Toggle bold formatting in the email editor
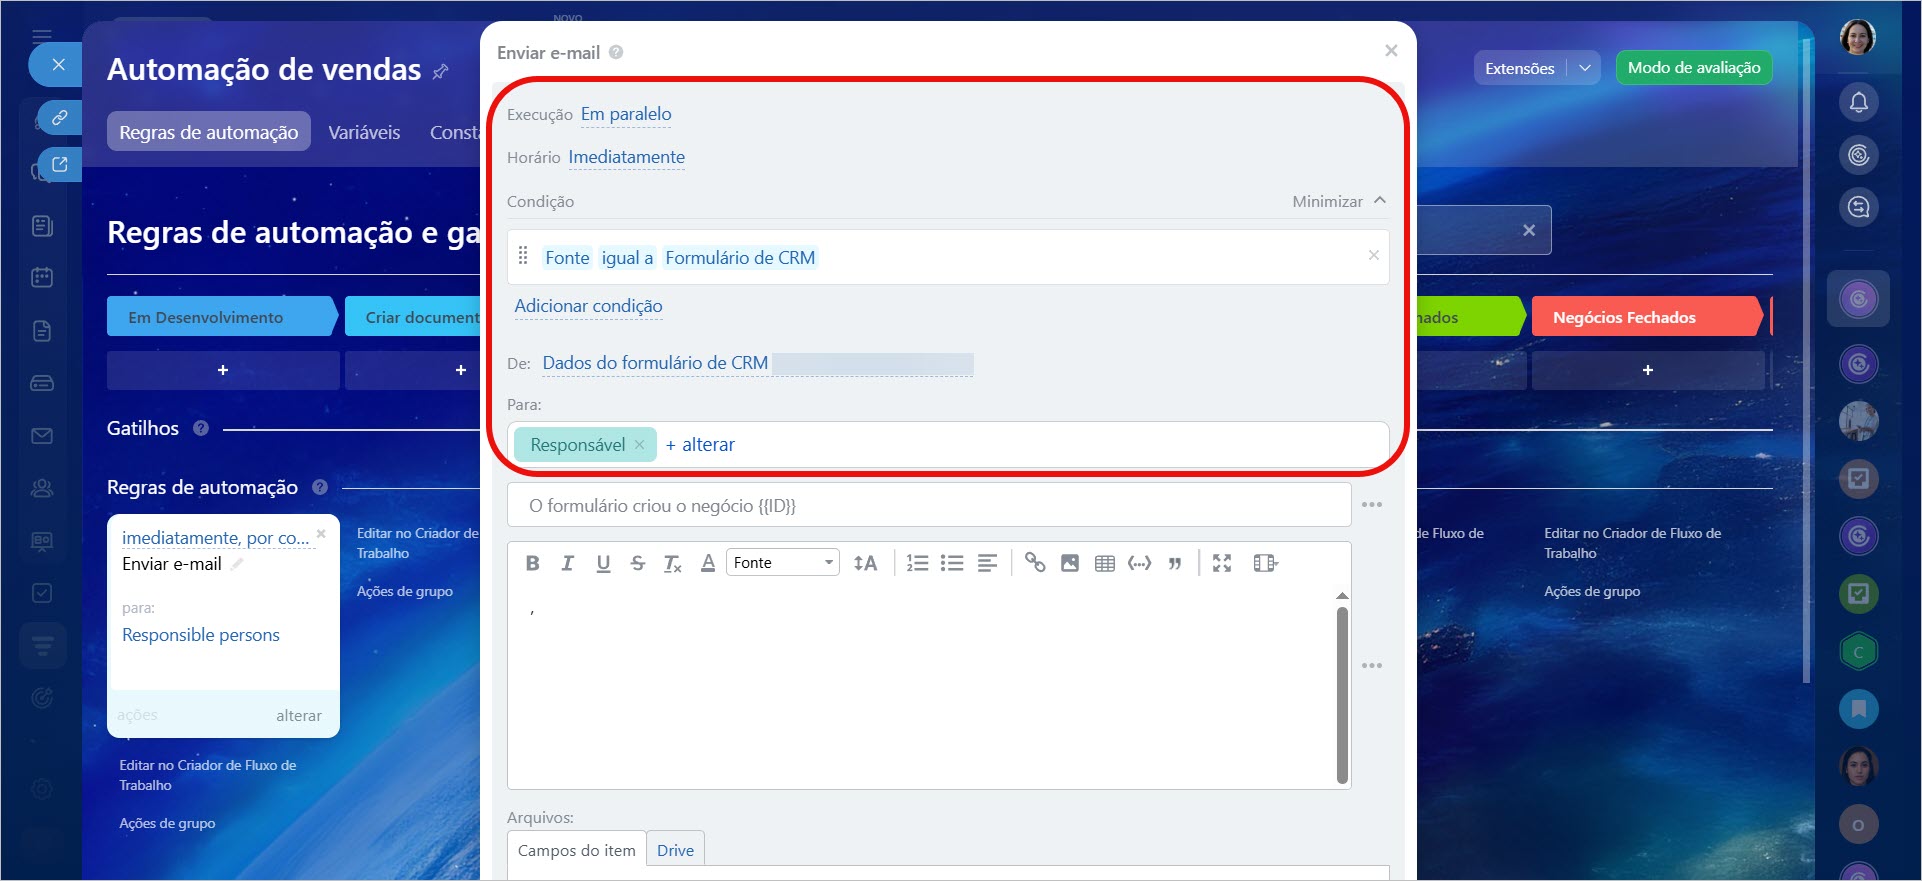The height and width of the screenshot is (881, 1922). 533,563
